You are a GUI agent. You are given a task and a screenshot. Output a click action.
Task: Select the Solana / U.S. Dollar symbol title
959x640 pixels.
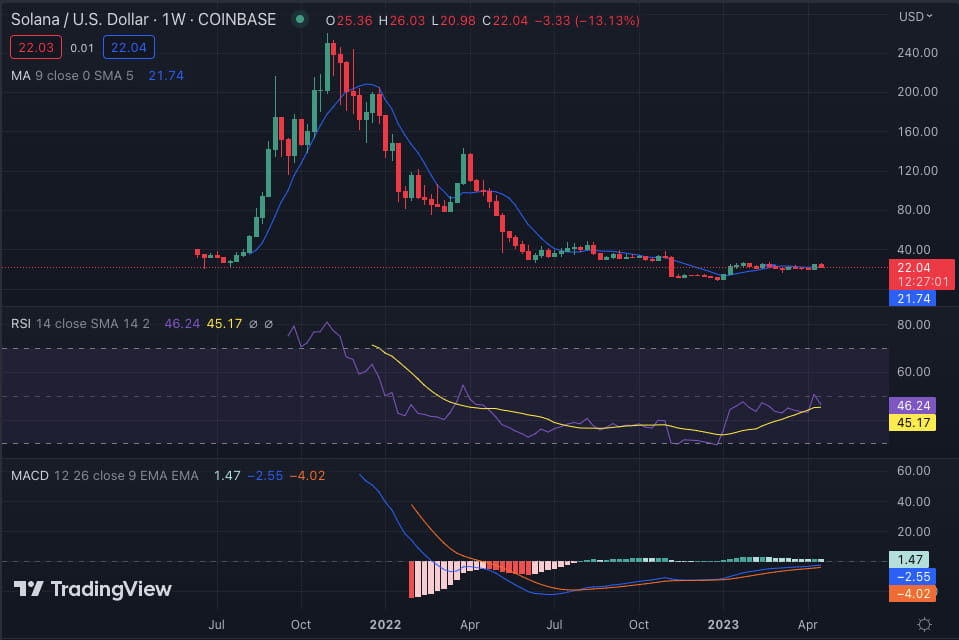pyautogui.click(x=143, y=20)
